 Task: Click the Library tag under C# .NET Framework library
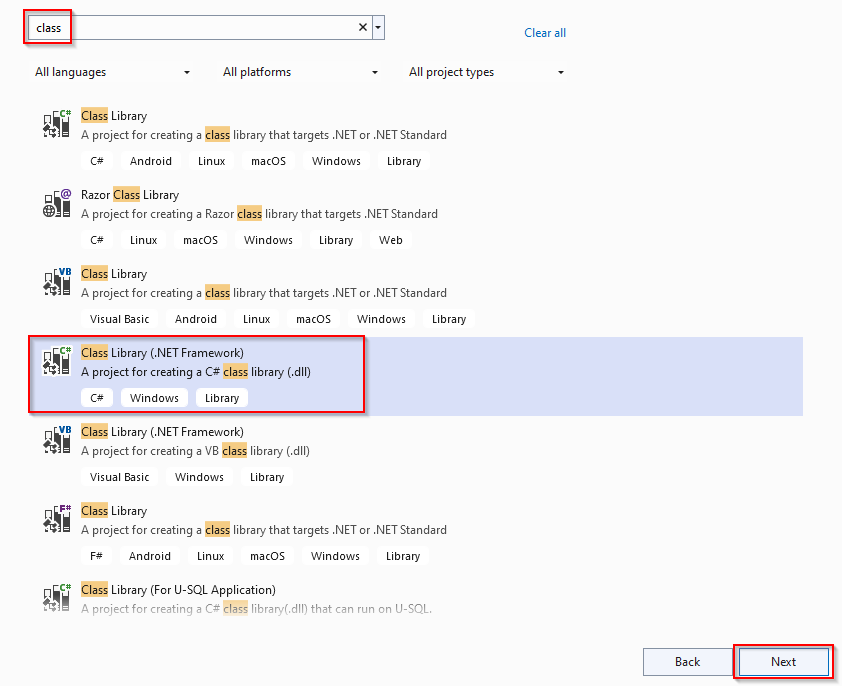[222, 398]
